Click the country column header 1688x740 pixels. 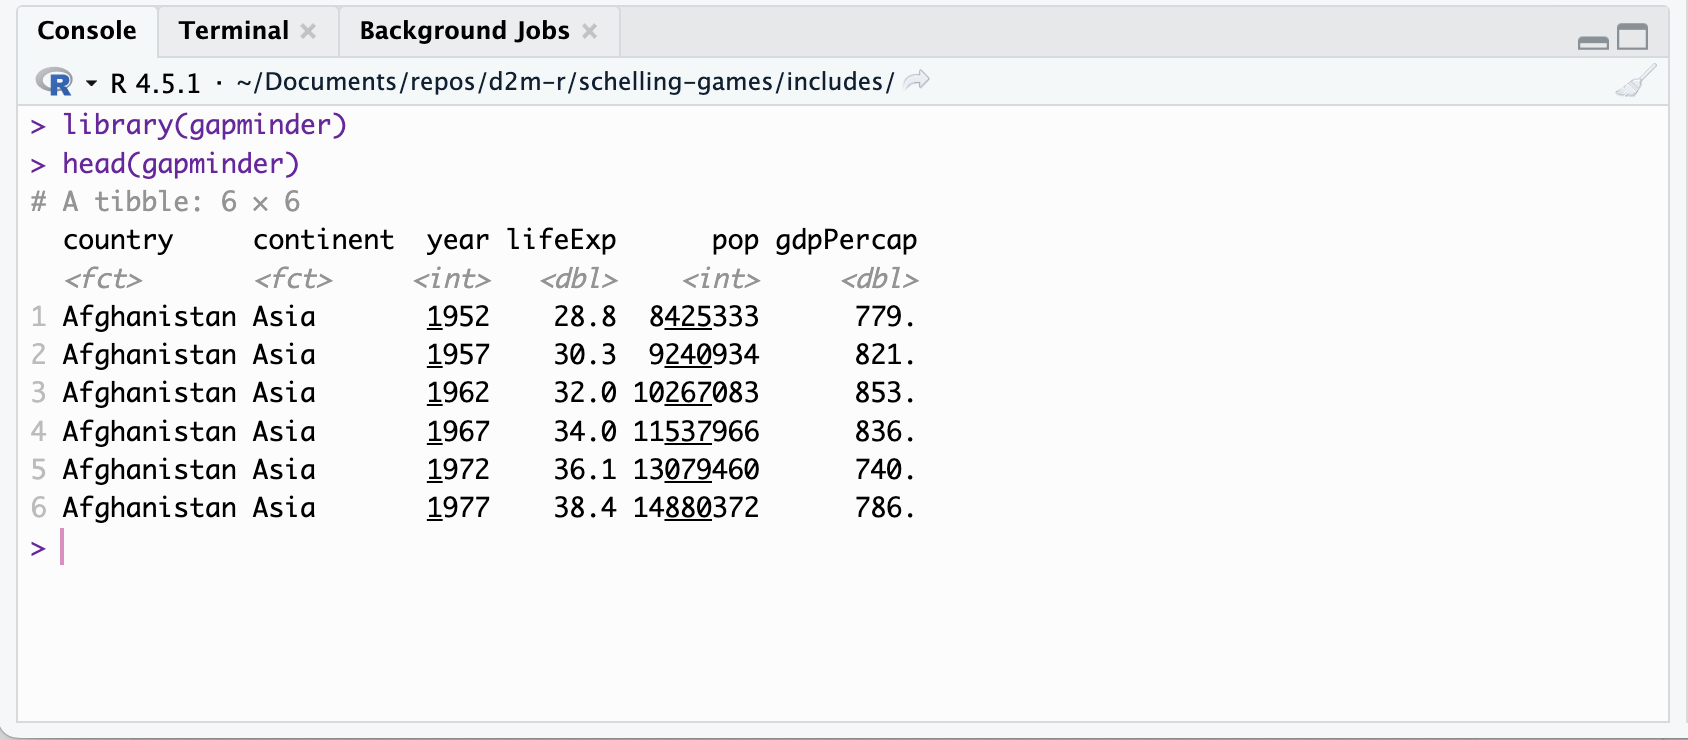pos(118,241)
